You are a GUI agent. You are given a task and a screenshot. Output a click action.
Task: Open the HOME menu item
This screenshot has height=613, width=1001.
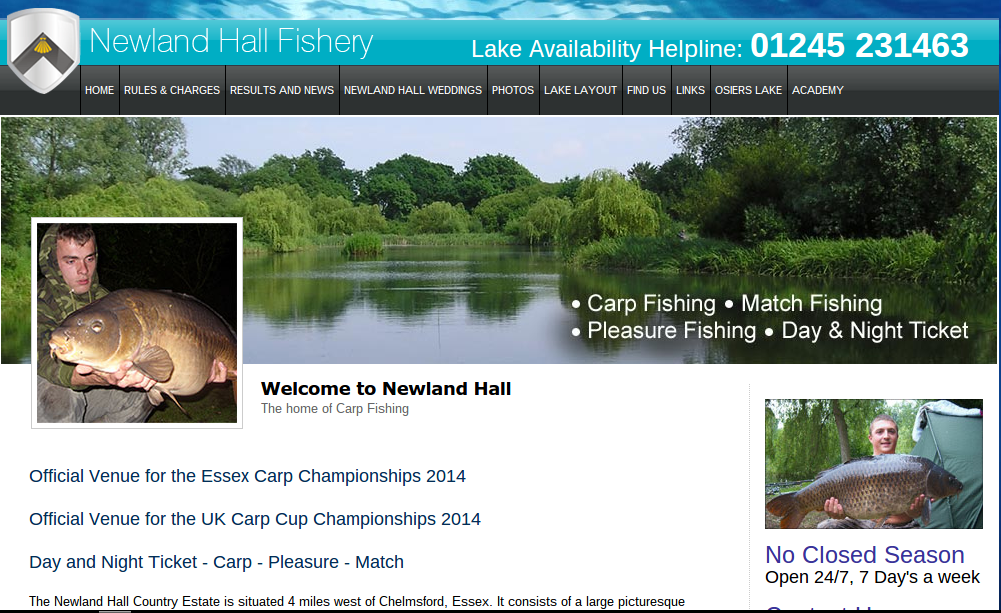coord(100,90)
